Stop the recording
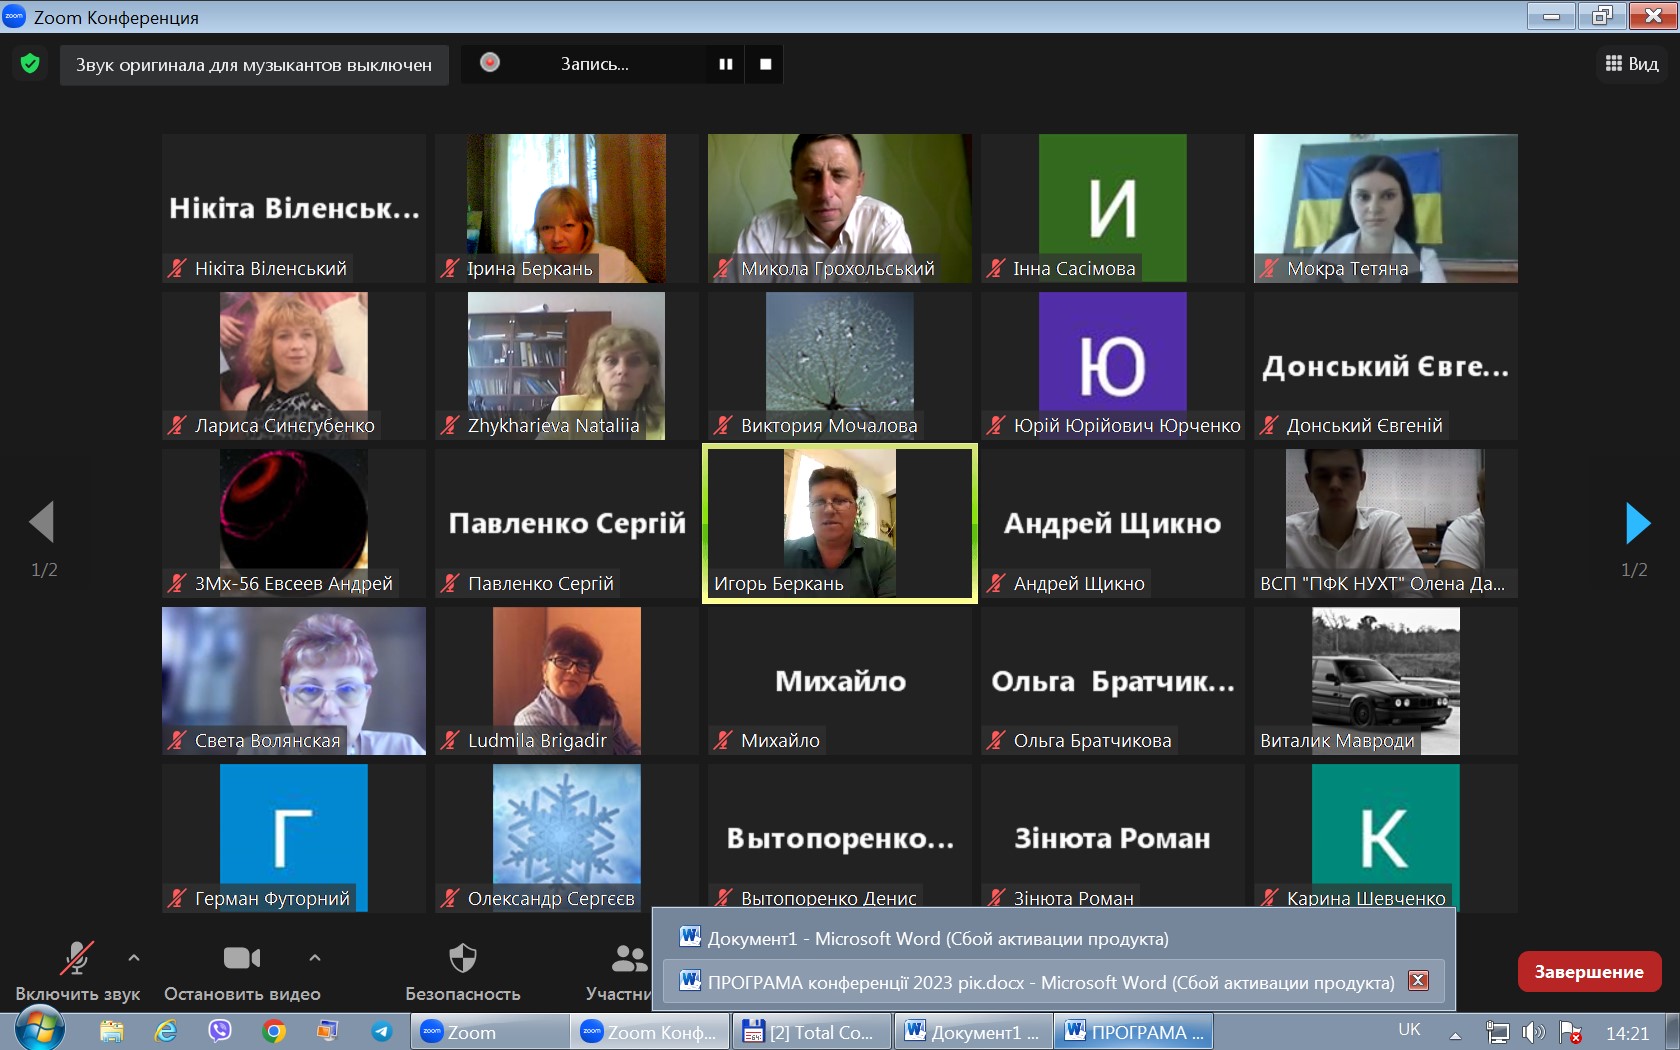The width and height of the screenshot is (1680, 1050). click(x=766, y=64)
